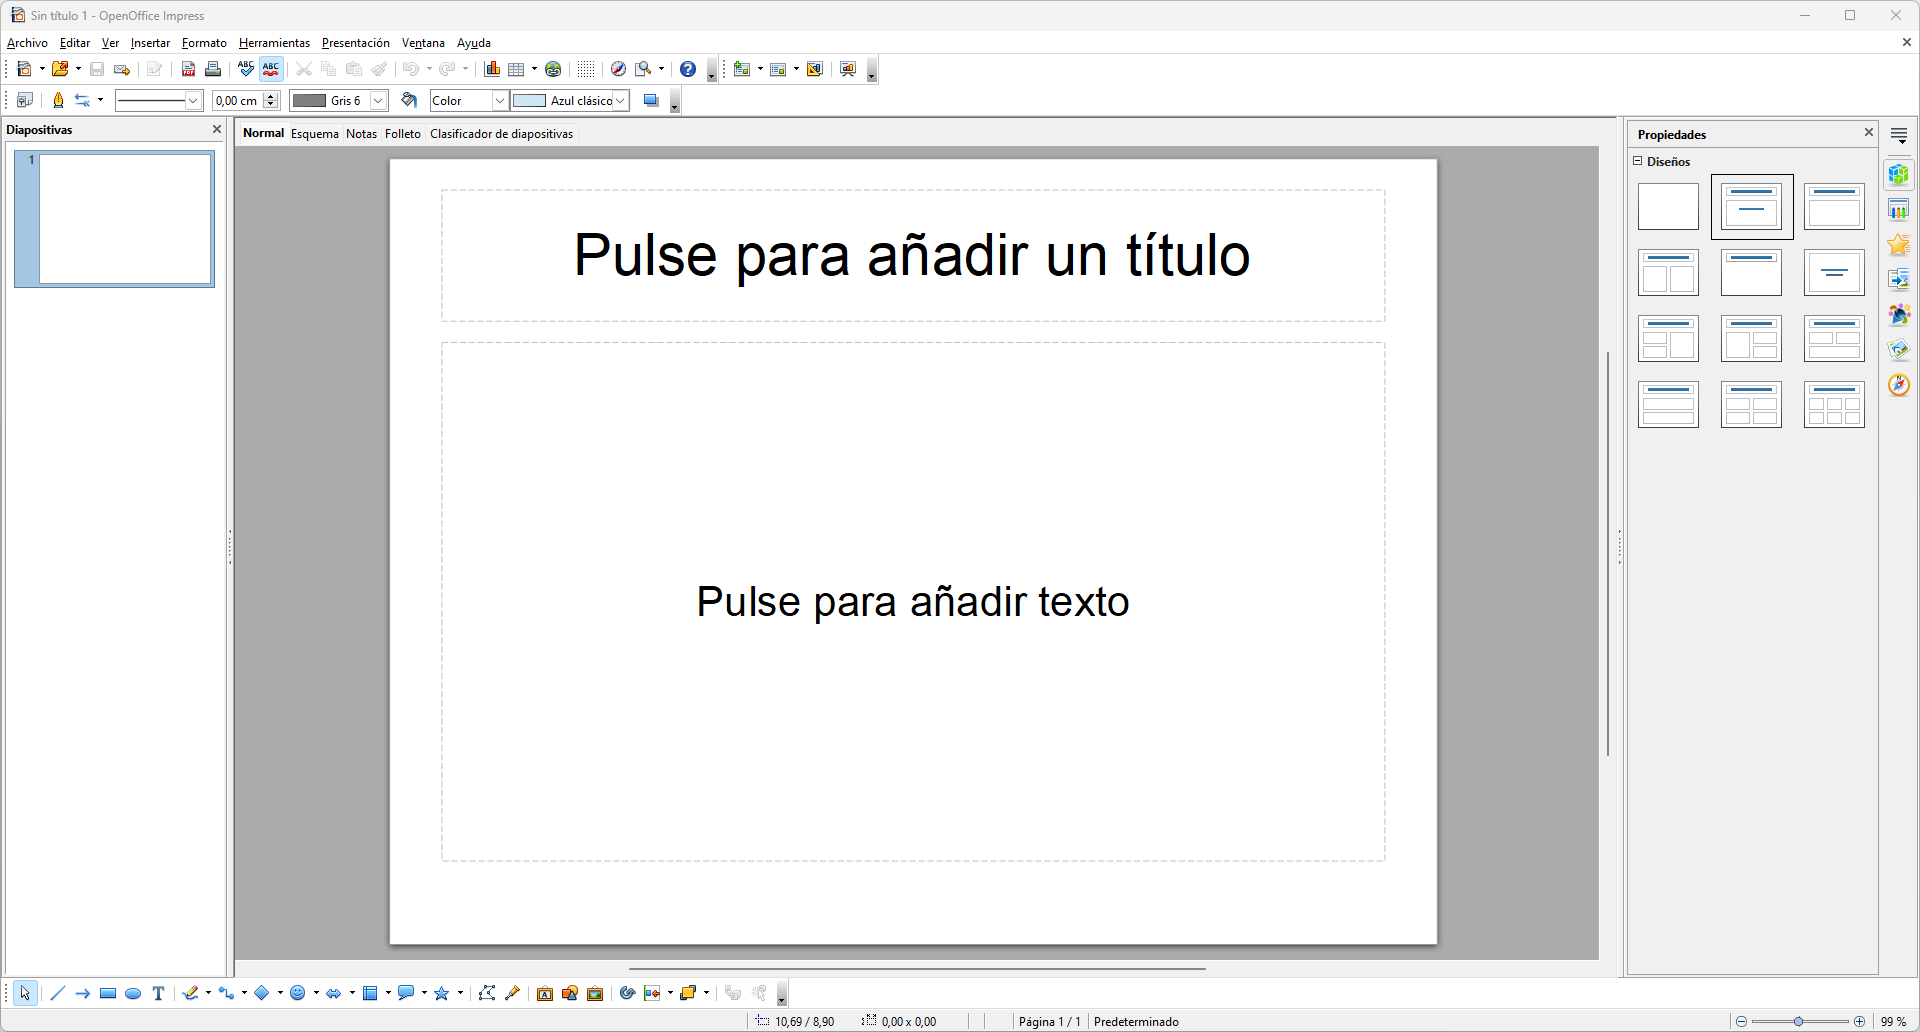Toggle Edit File mode icon
The width and height of the screenshot is (1920, 1032).
[x=154, y=69]
